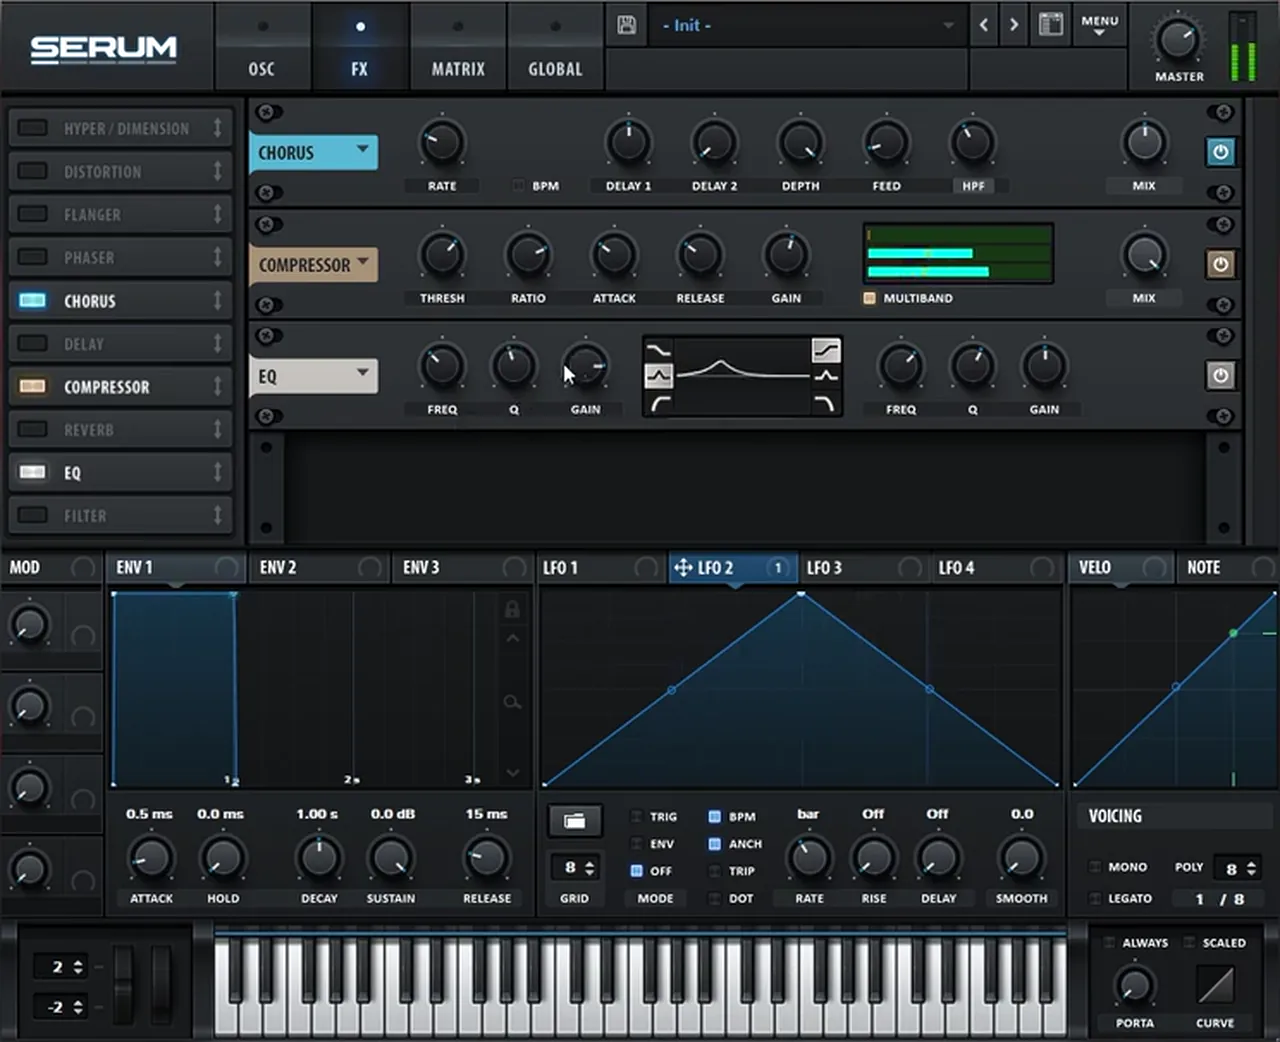Click the Hyper/Dimension reorder arrow handle
Screen dimensions: 1280x1042
coord(217,128)
